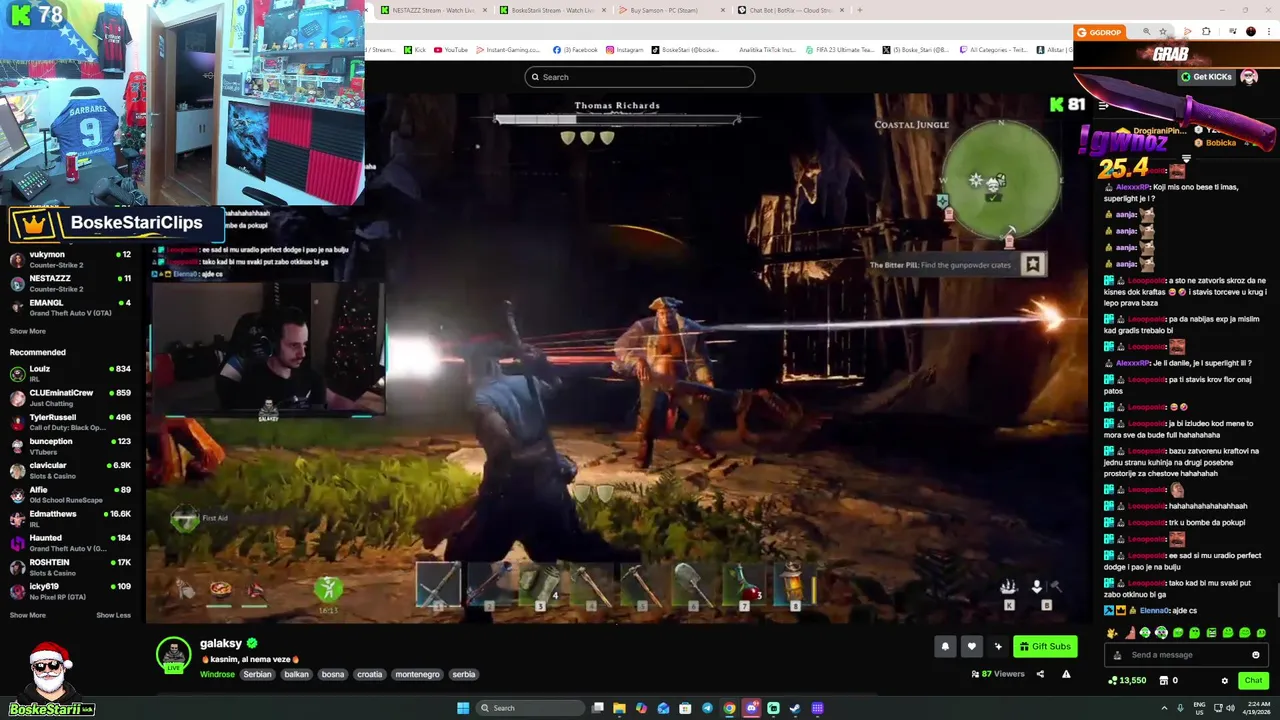Open Steam from taskbar
Screen dimensions: 1280x720
coord(795,708)
